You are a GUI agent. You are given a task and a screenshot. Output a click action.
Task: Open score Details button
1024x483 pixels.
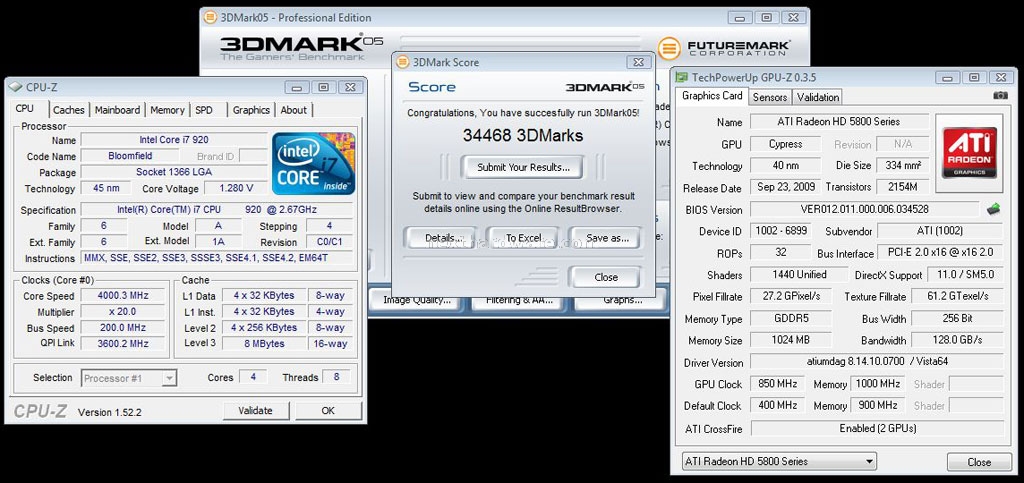[x=441, y=238]
